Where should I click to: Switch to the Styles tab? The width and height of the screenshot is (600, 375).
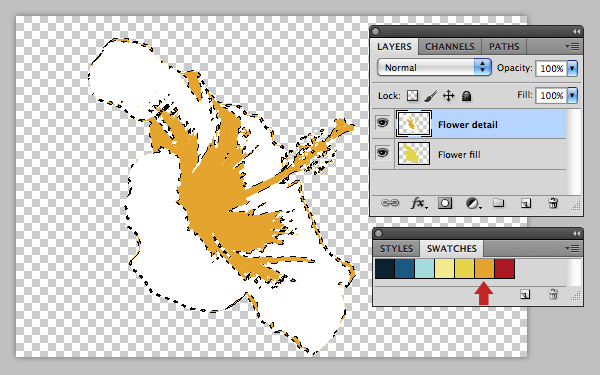tap(396, 249)
